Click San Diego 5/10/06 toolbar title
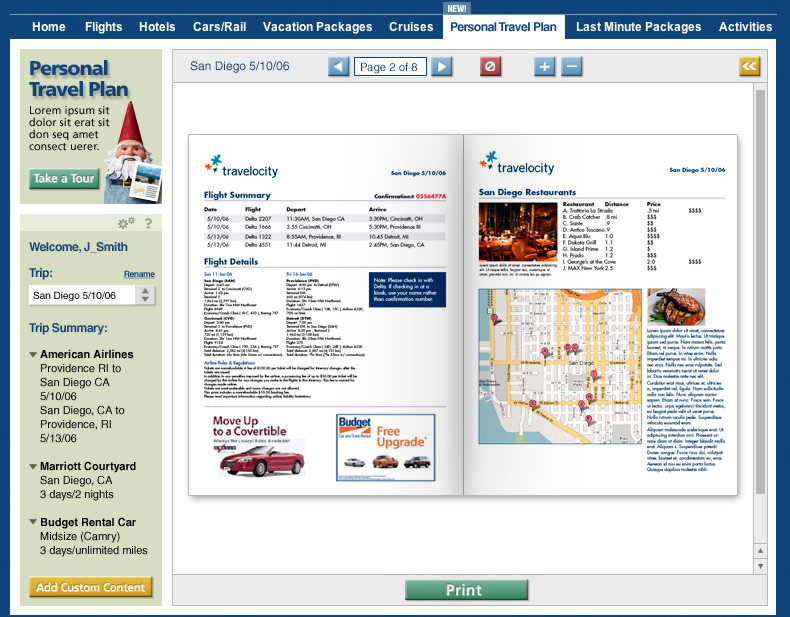Screen dimensions: 790x617 click(240, 66)
